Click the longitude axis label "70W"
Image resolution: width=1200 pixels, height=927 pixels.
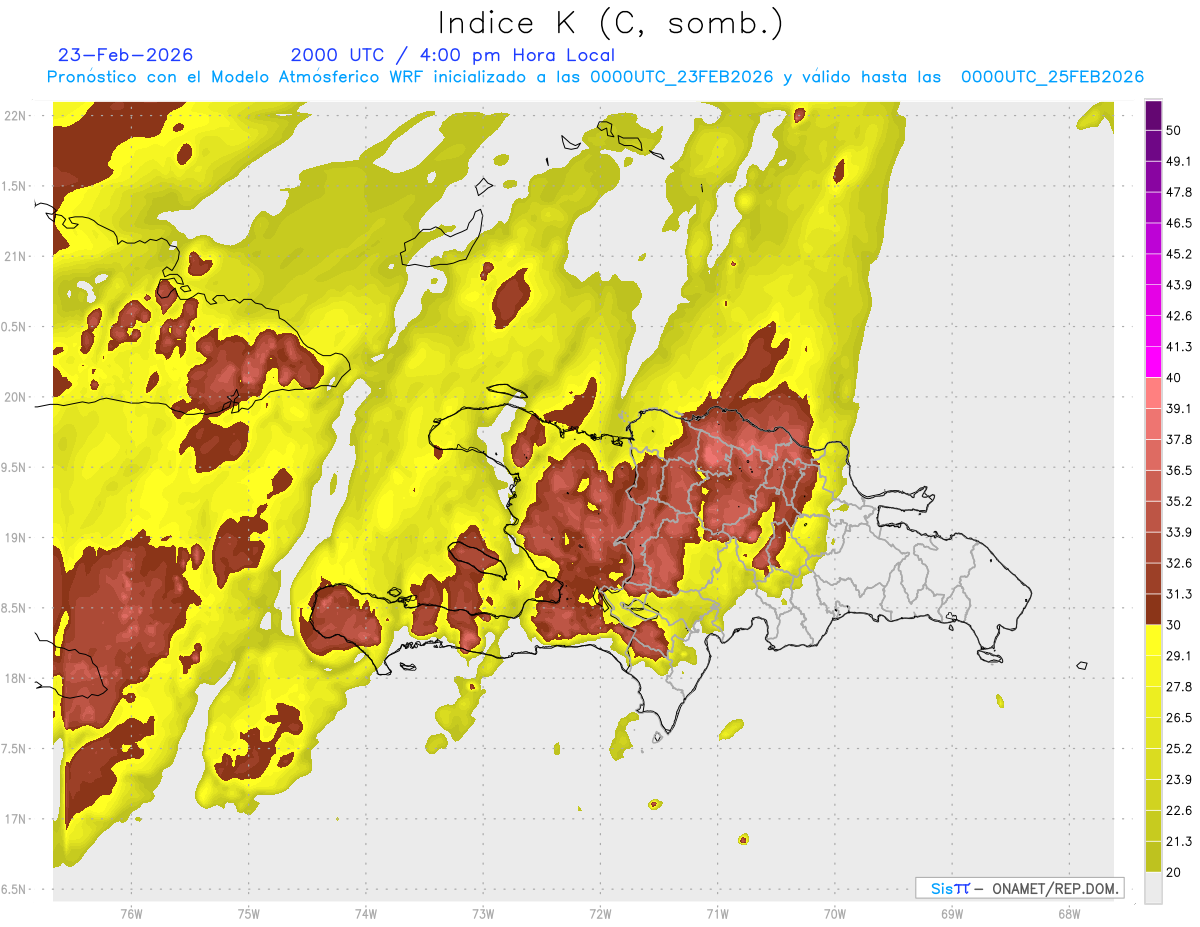[834, 914]
